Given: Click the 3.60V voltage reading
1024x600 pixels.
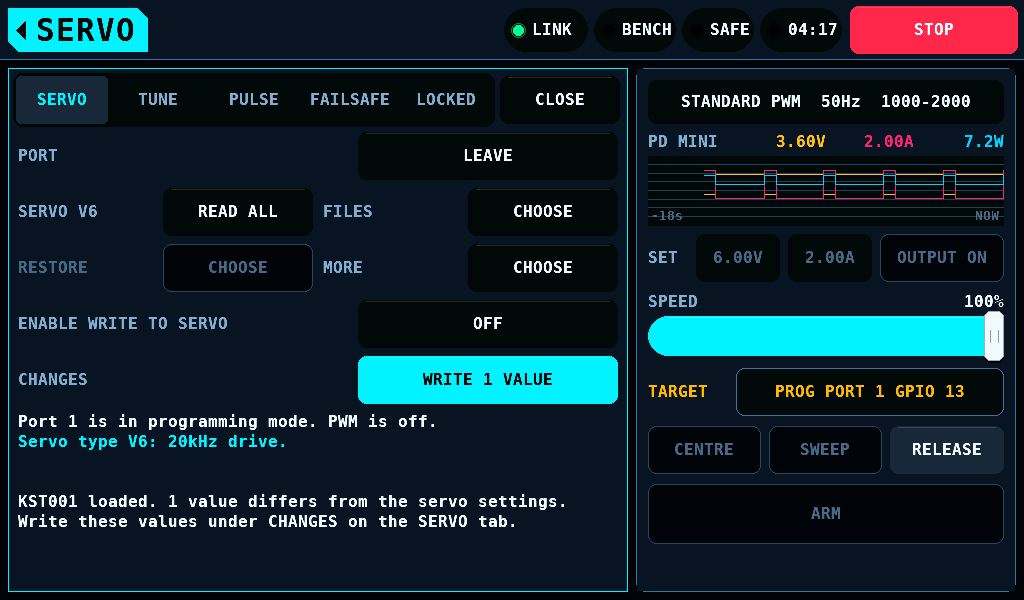Looking at the screenshot, I should [x=800, y=142].
